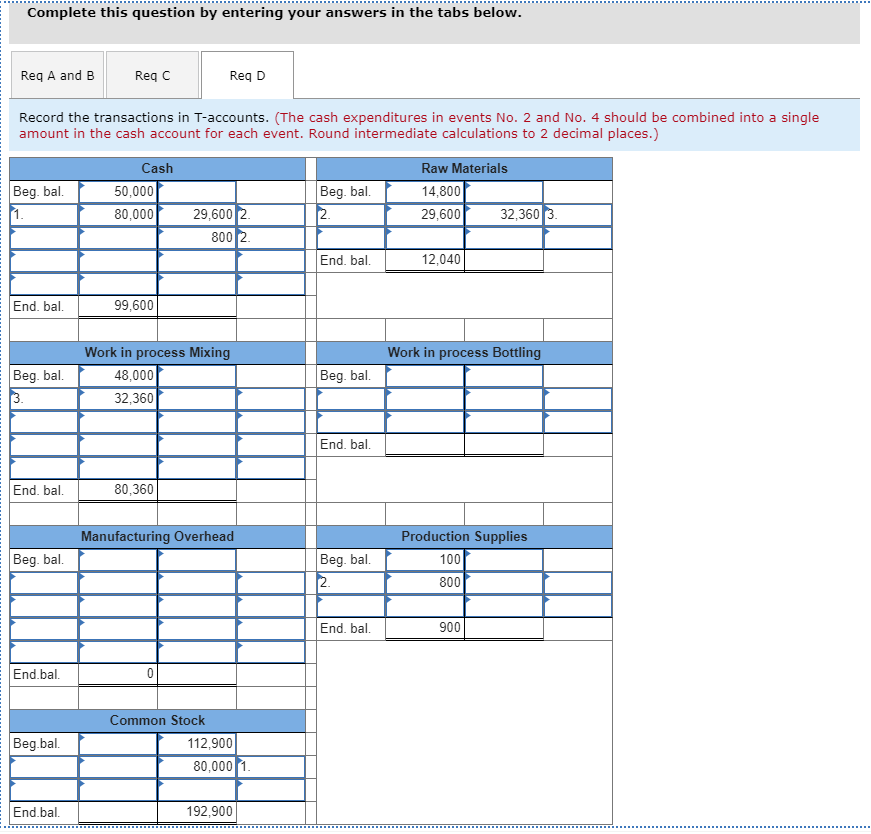Click the Production Supplies header
The width and height of the screenshot is (871, 834).
coord(464,536)
